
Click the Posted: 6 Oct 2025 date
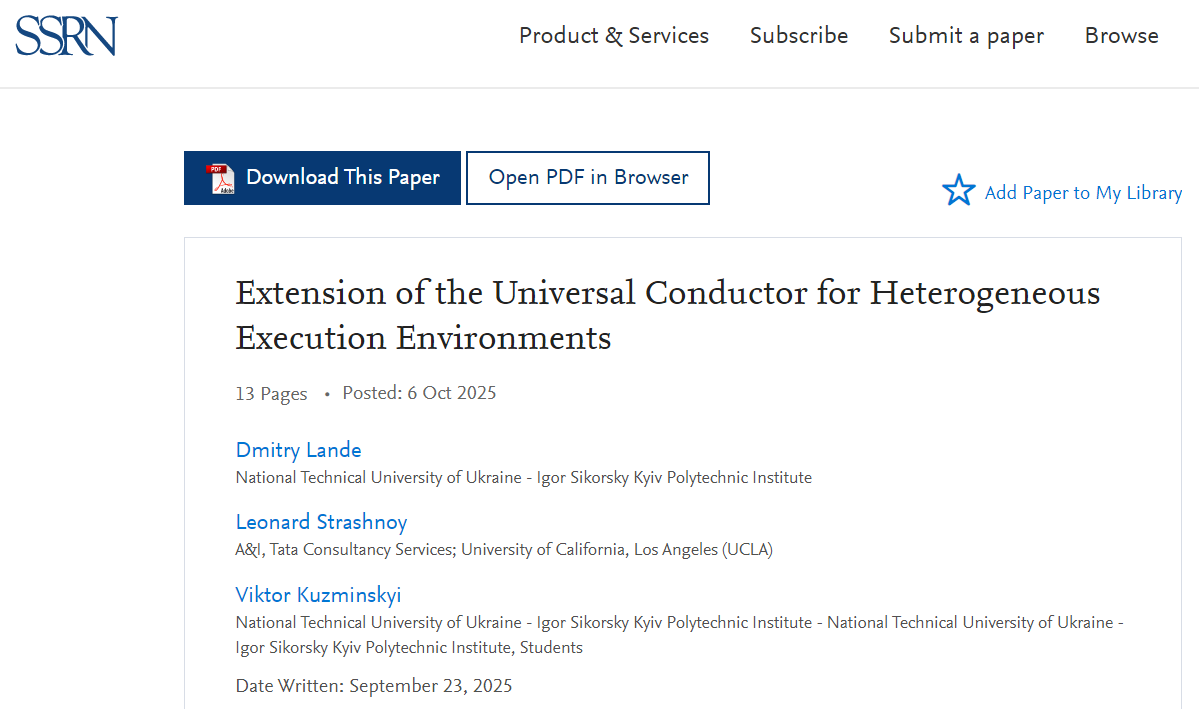pos(419,393)
